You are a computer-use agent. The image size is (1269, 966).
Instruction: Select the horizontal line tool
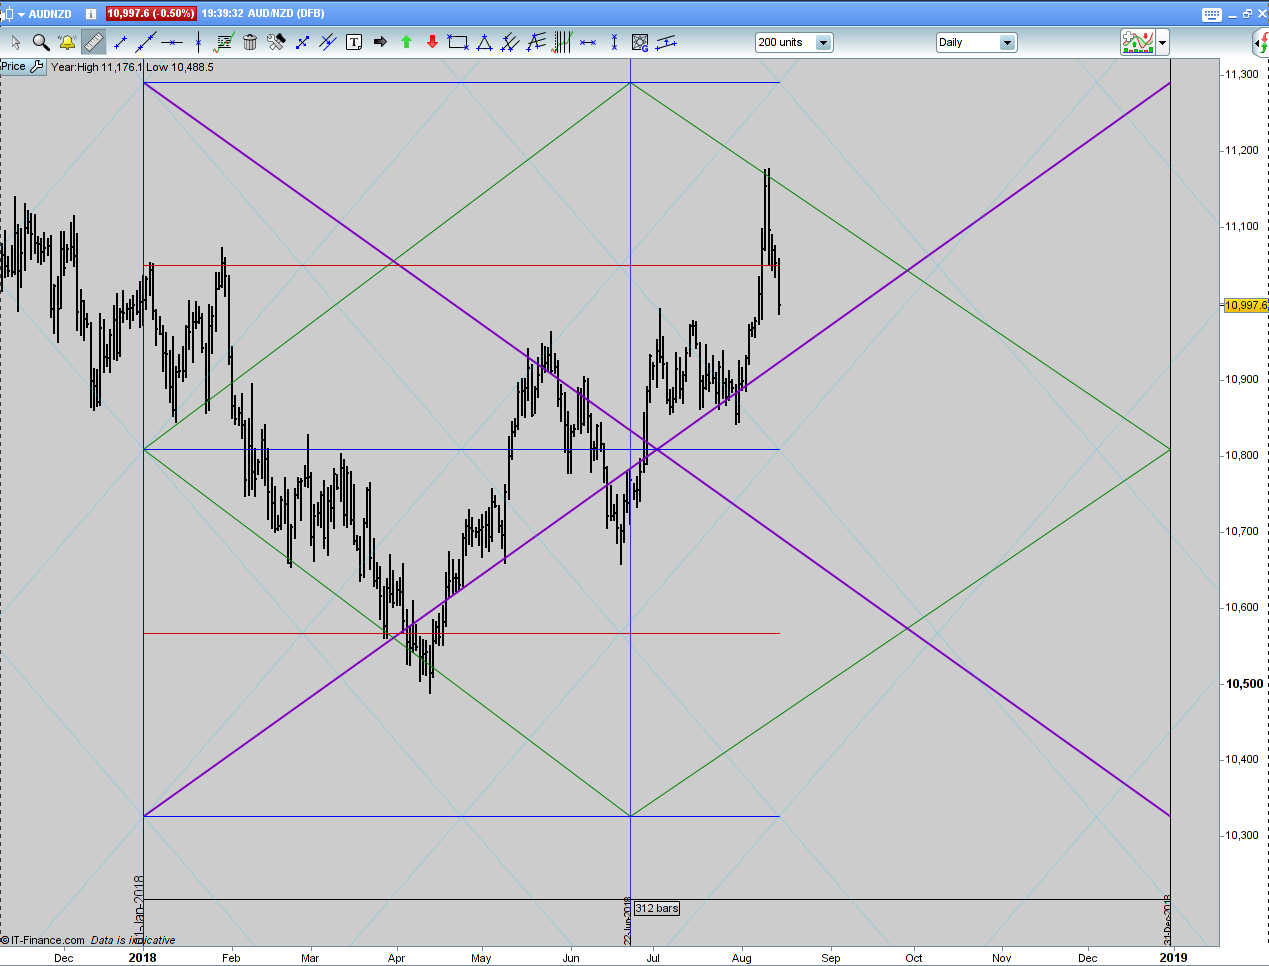coord(172,42)
